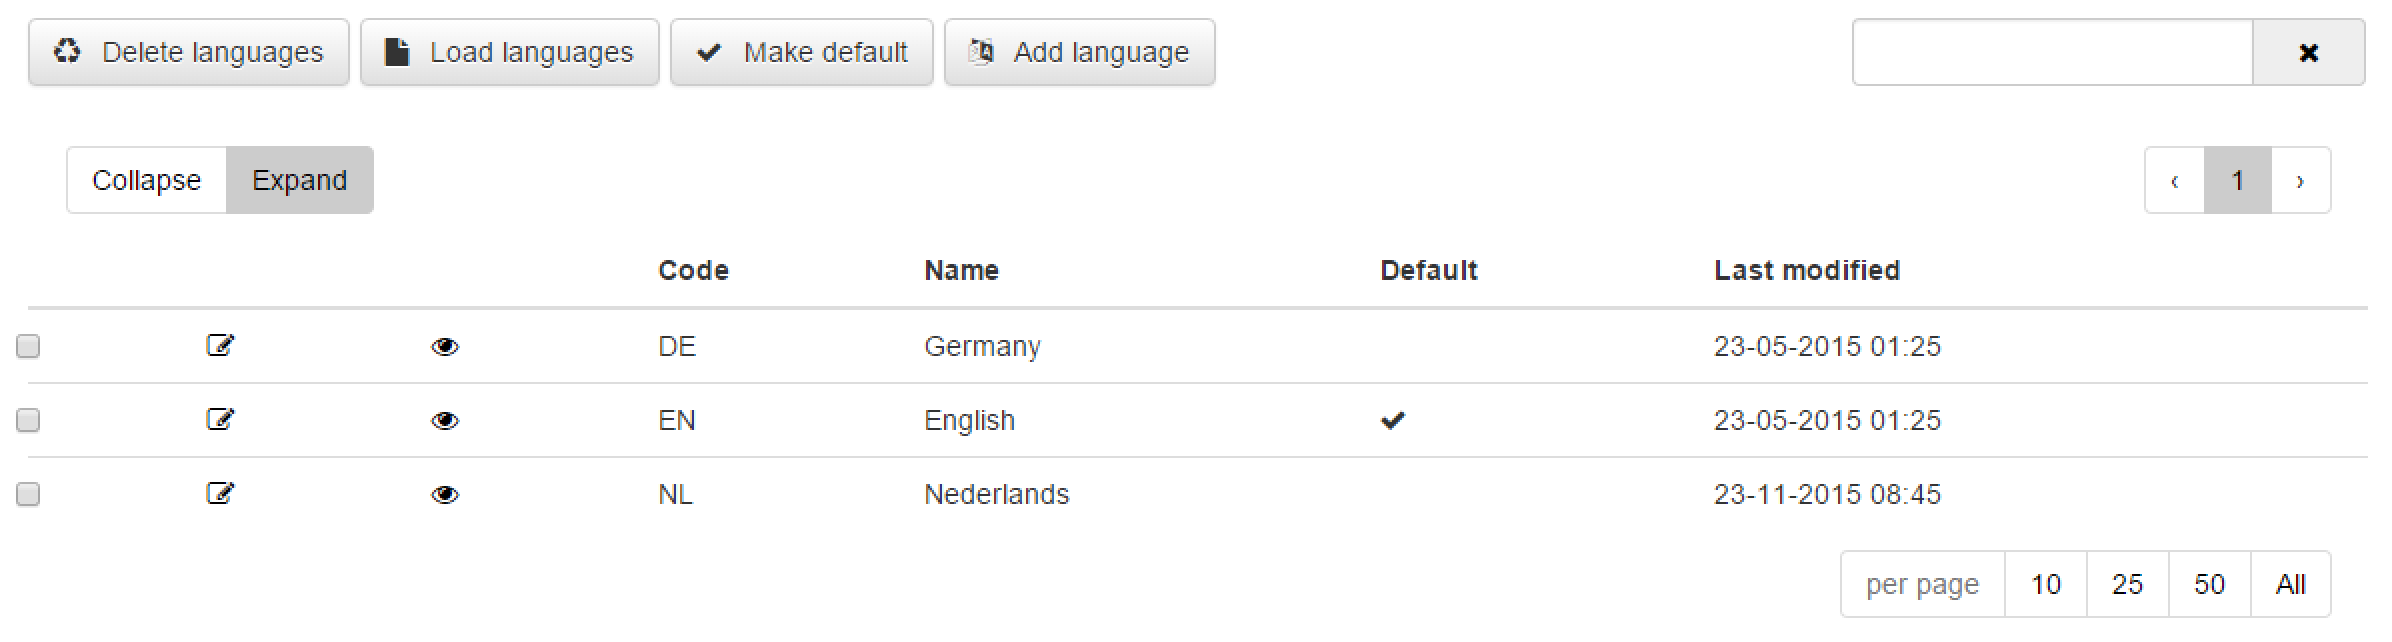Tick the checkbox for the DE row
Screen dimensions: 2392x642
28,346
